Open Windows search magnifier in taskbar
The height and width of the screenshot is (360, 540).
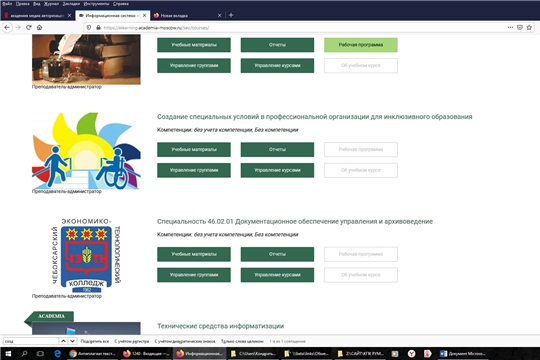pos(24,353)
